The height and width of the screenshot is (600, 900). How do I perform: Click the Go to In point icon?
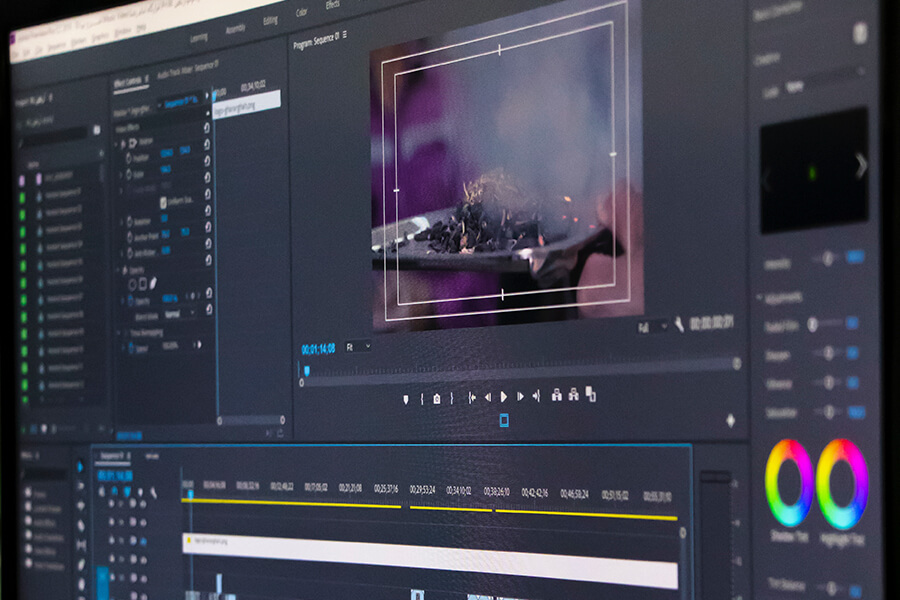coord(471,397)
